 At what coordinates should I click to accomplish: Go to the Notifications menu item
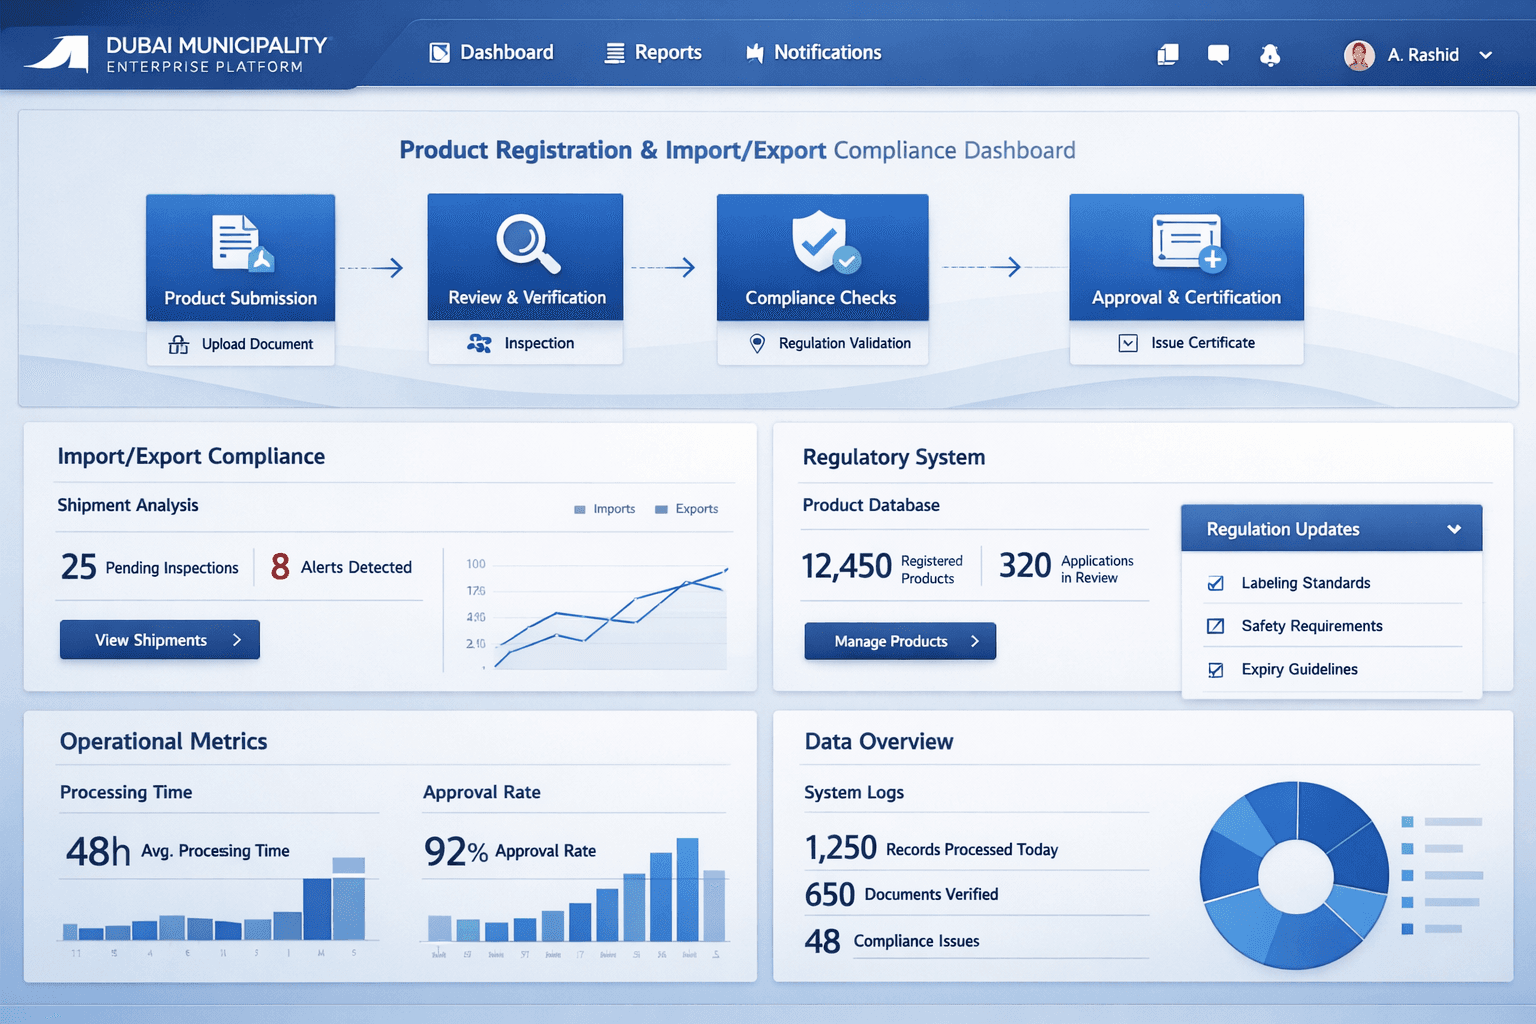point(814,53)
